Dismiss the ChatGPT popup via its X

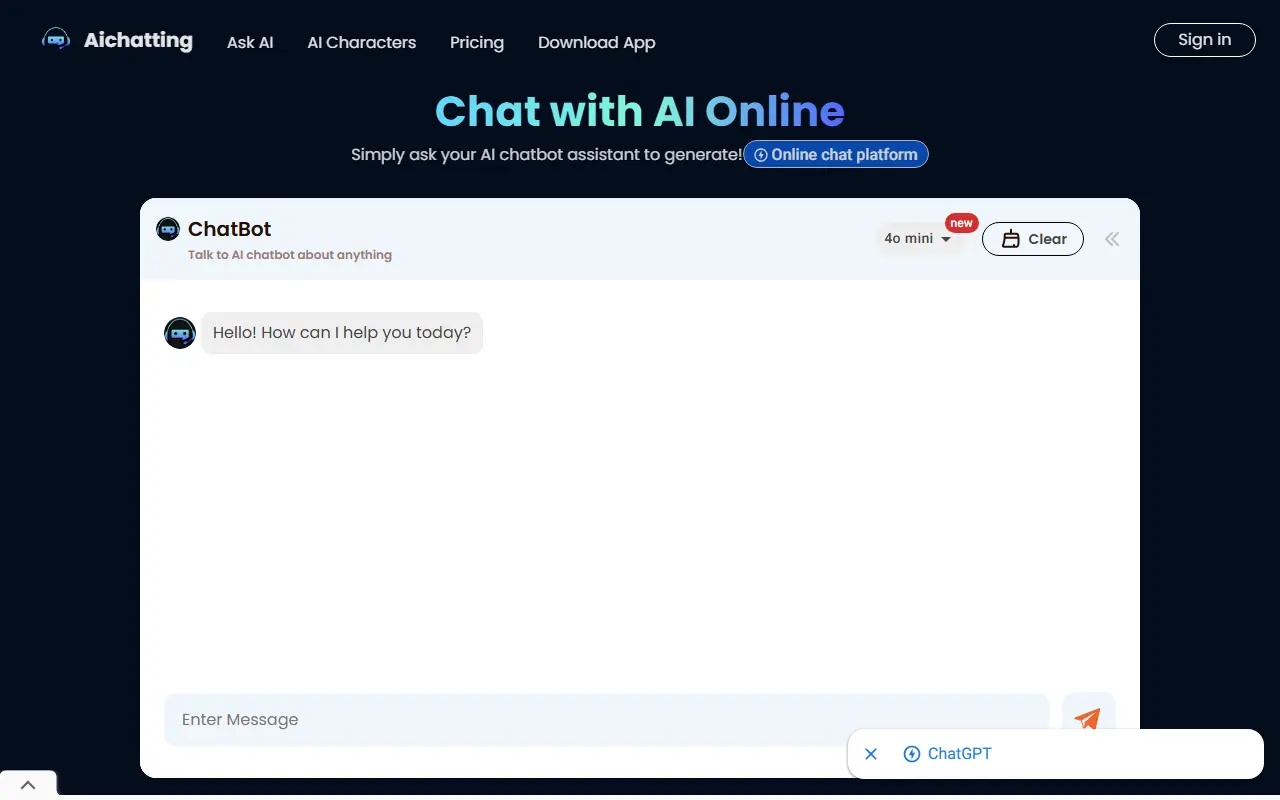click(870, 753)
